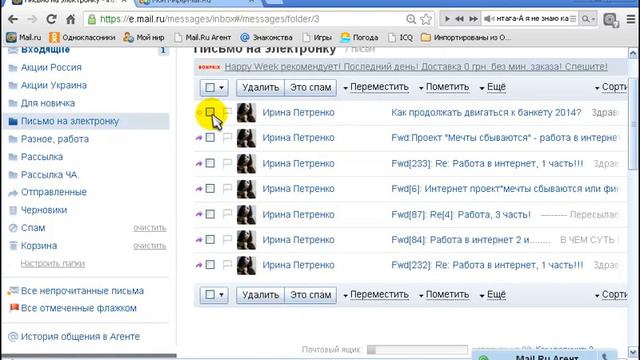Tick checkbox for Fwd[6] message

pos(210,189)
